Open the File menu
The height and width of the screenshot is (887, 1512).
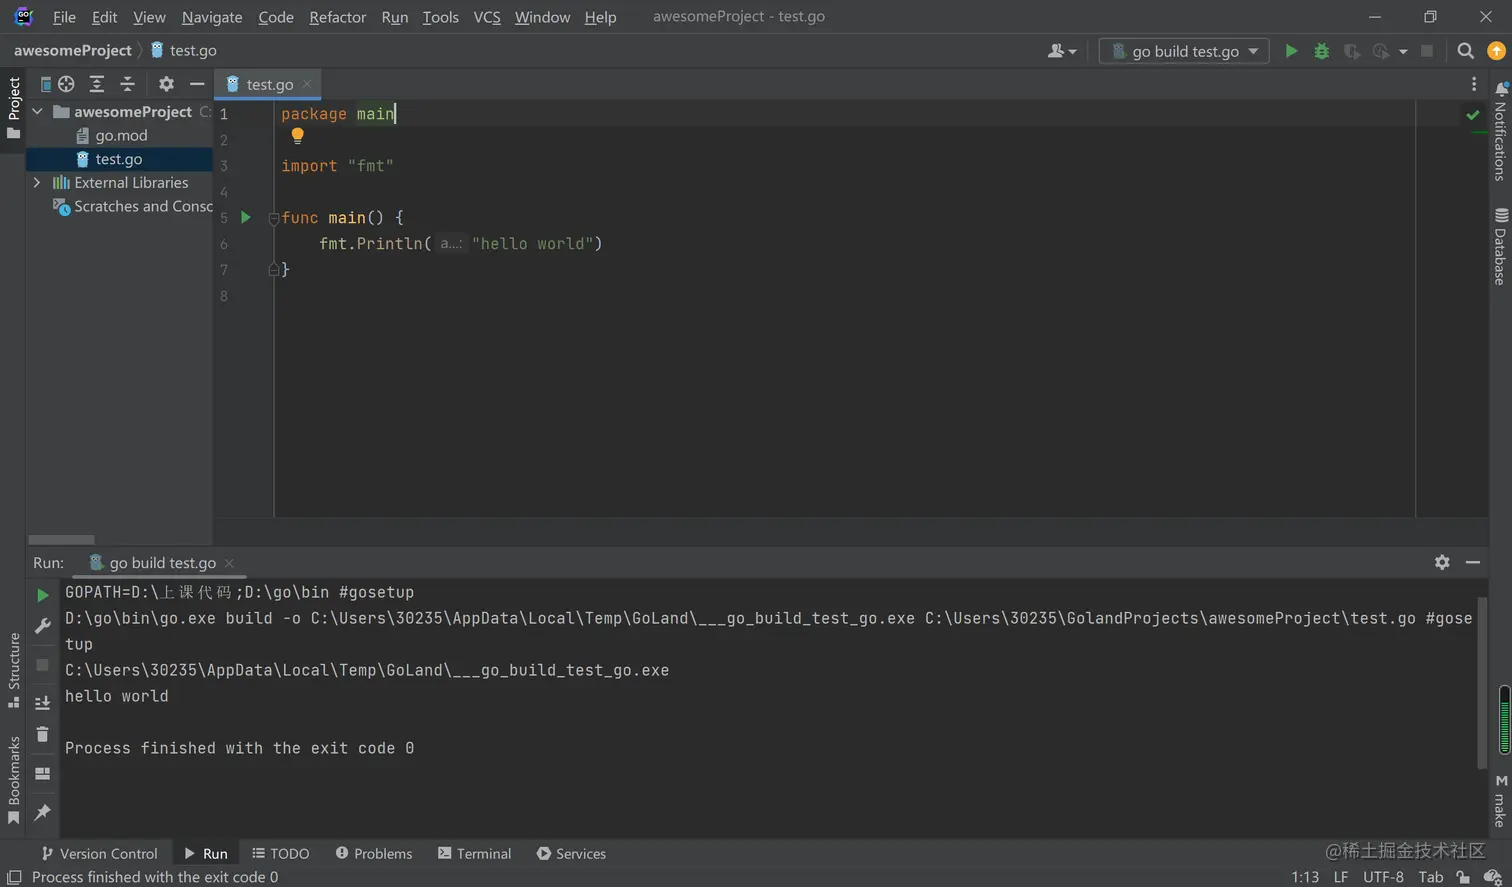click(64, 17)
